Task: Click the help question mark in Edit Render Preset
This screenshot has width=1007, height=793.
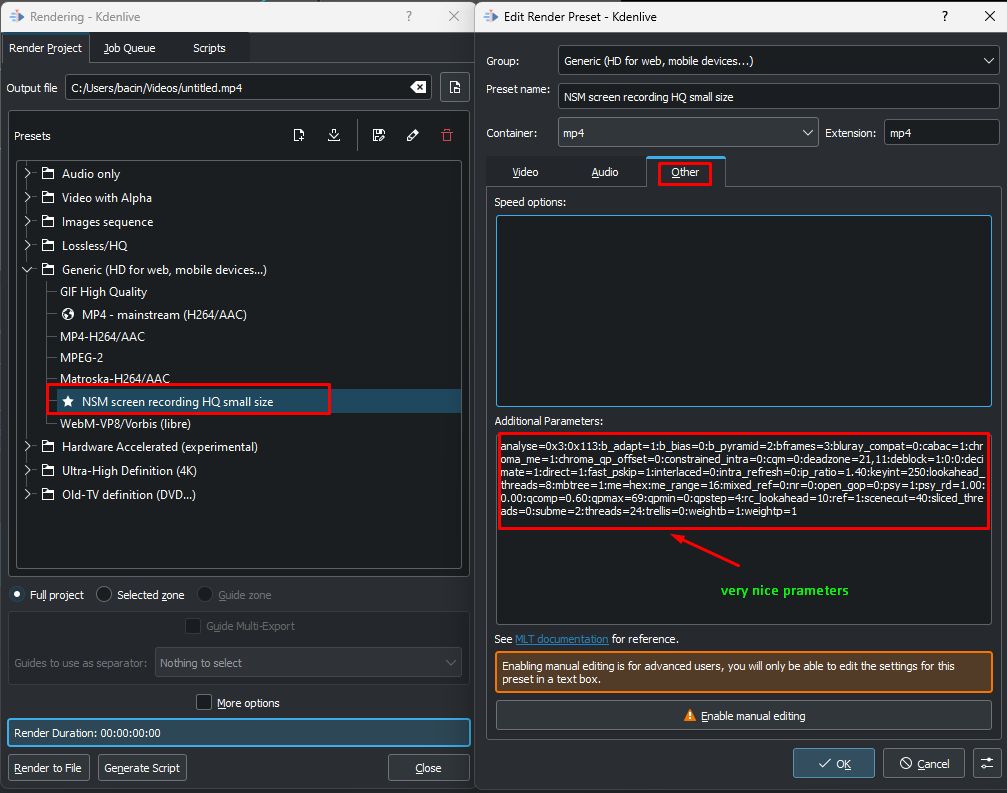Action: coord(945,16)
